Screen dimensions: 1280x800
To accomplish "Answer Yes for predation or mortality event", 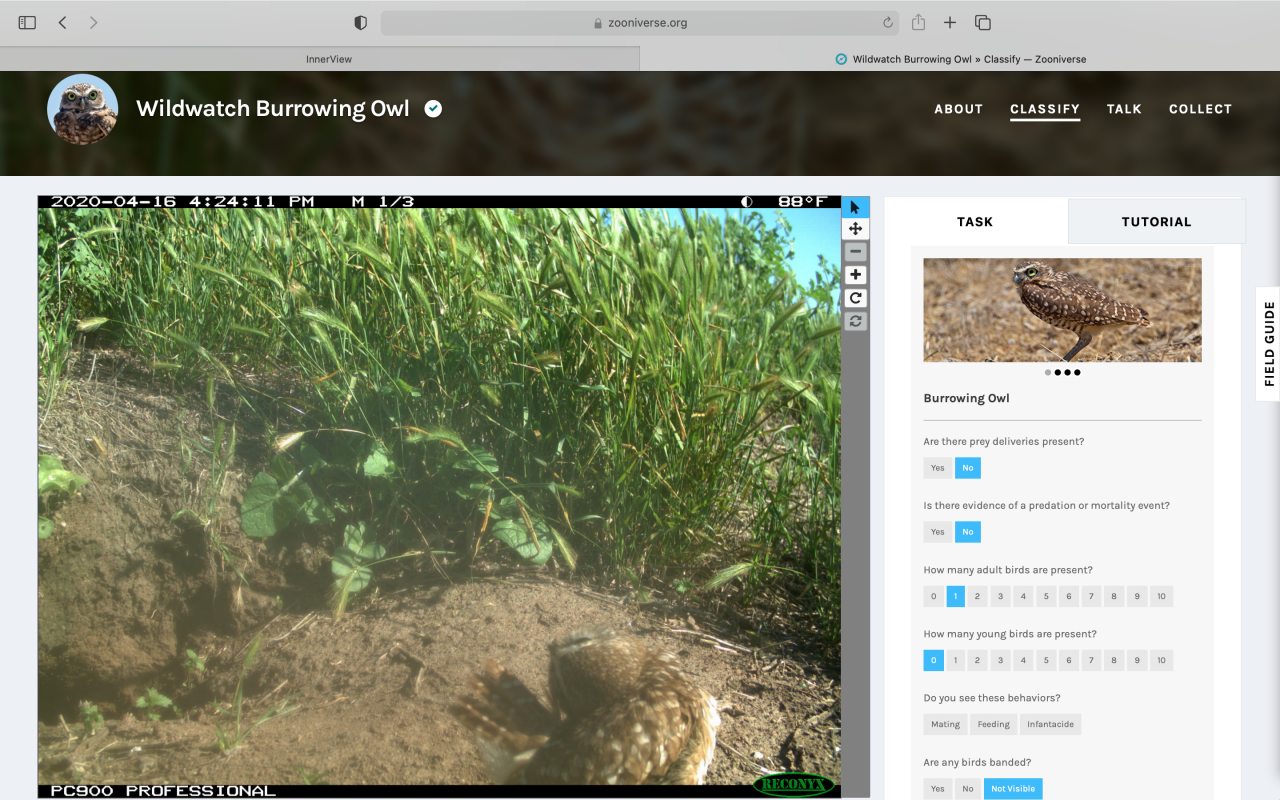I will tap(937, 532).
